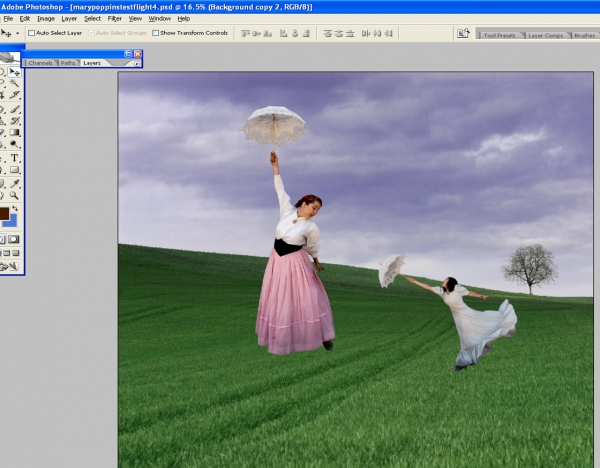This screenshot has height=468, width=600.
Task: Select the Eyedropper tool
Action: coord(15,184)
